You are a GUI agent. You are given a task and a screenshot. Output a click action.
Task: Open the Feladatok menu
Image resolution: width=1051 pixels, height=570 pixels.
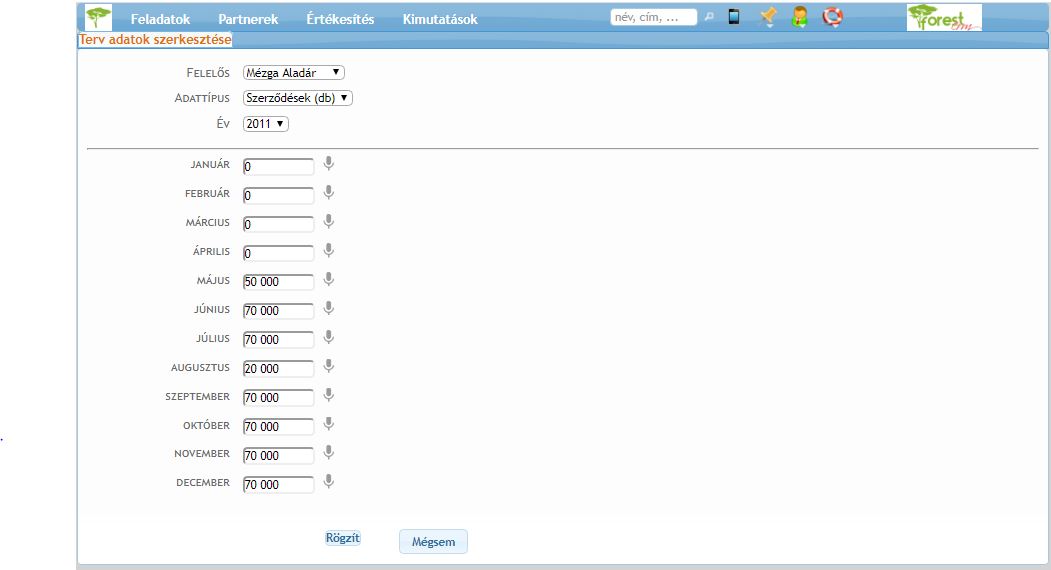tap(160, 19)
